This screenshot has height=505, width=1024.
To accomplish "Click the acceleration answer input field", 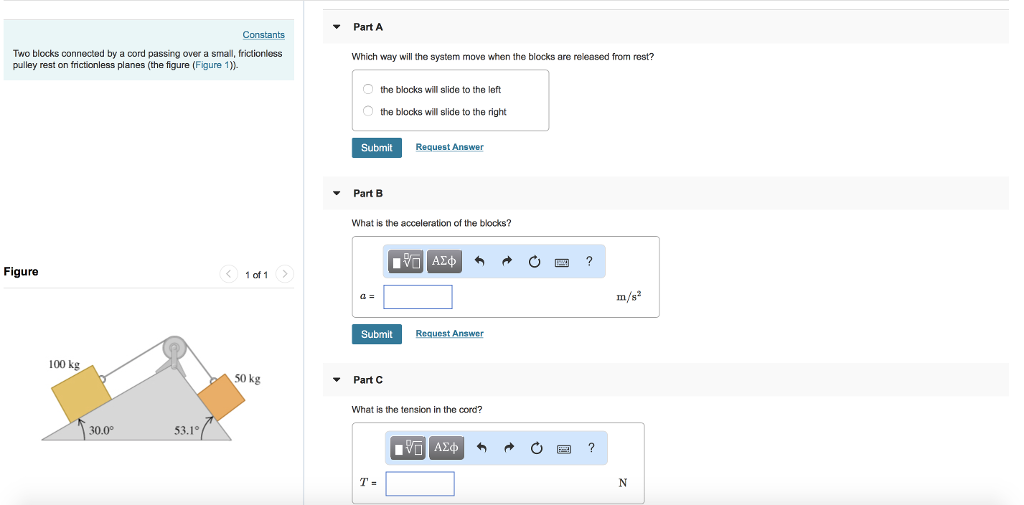I will pyautogui.click(x=417, y=297).
